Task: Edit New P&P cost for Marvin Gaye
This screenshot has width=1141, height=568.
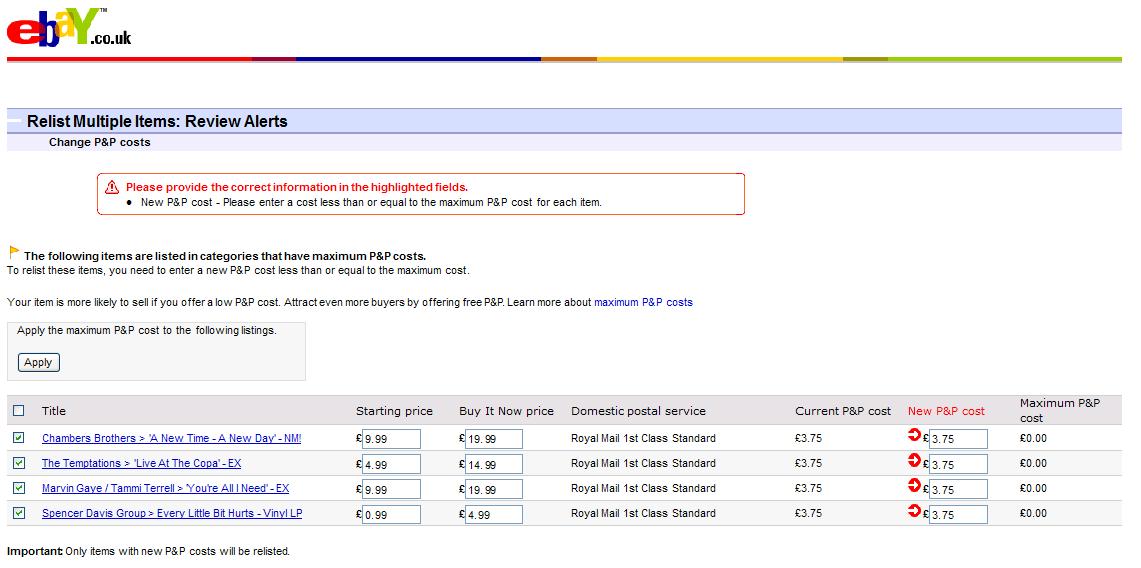Action: [958, 489]
